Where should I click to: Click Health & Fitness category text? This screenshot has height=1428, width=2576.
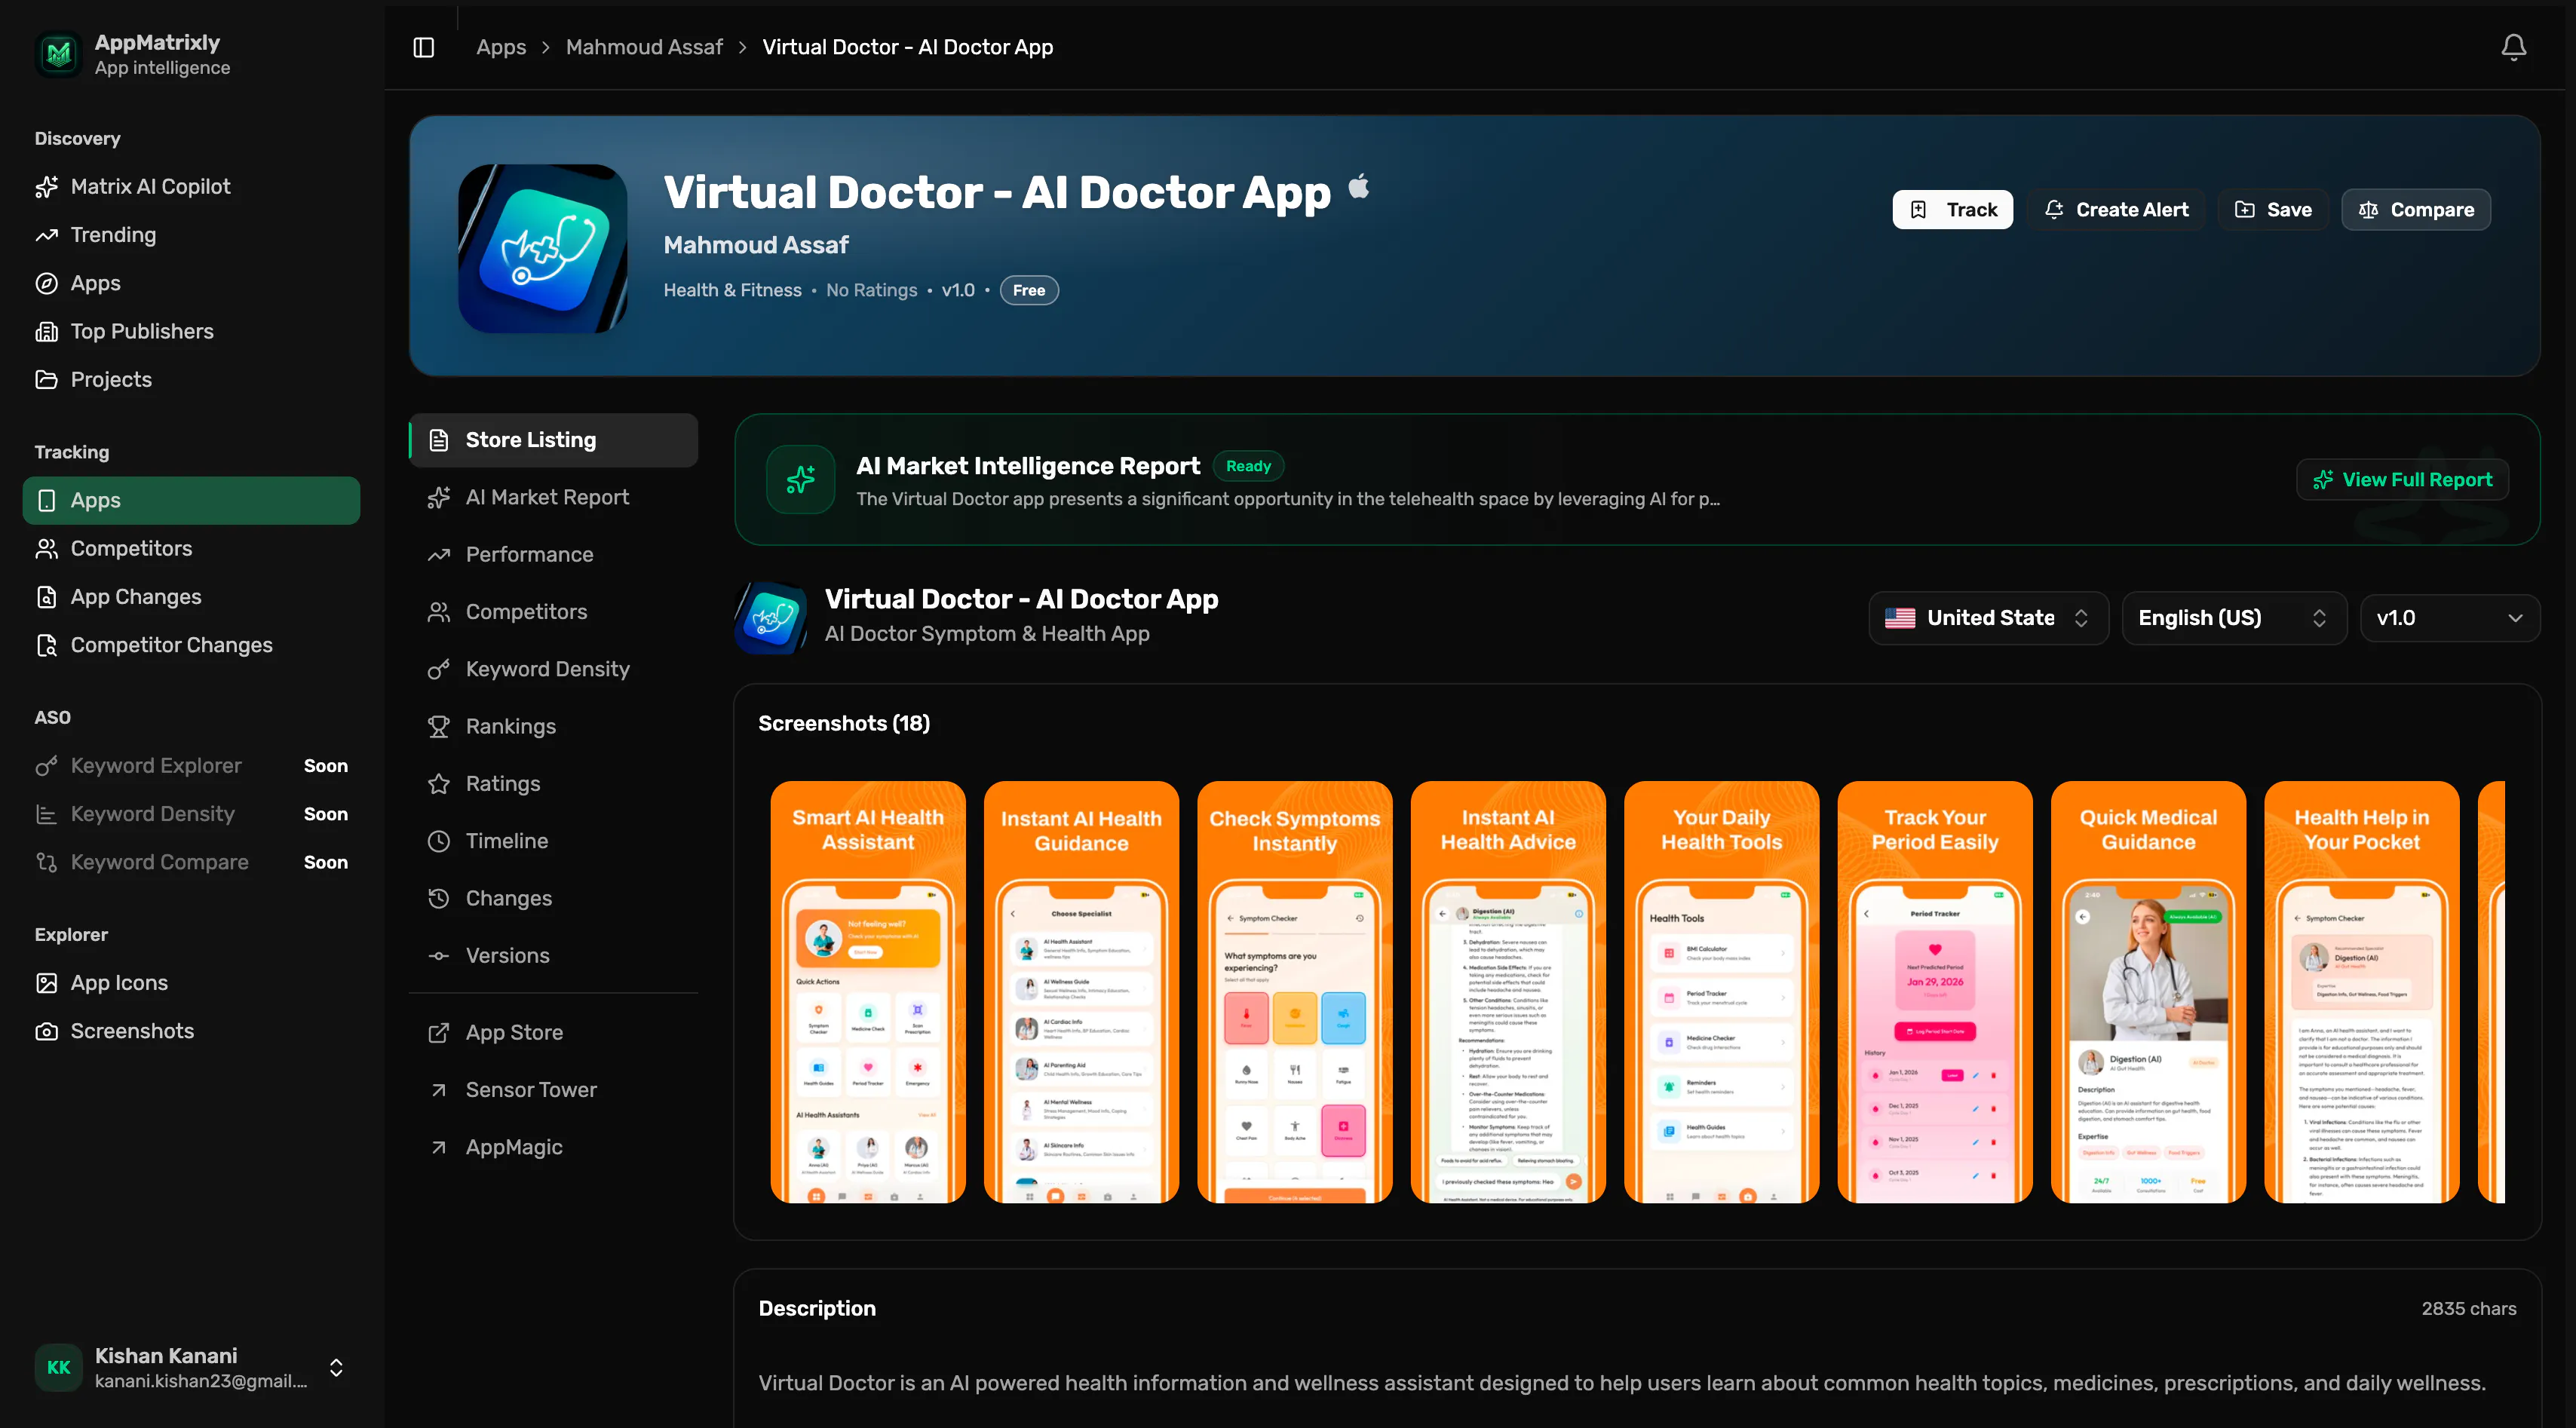732,290
